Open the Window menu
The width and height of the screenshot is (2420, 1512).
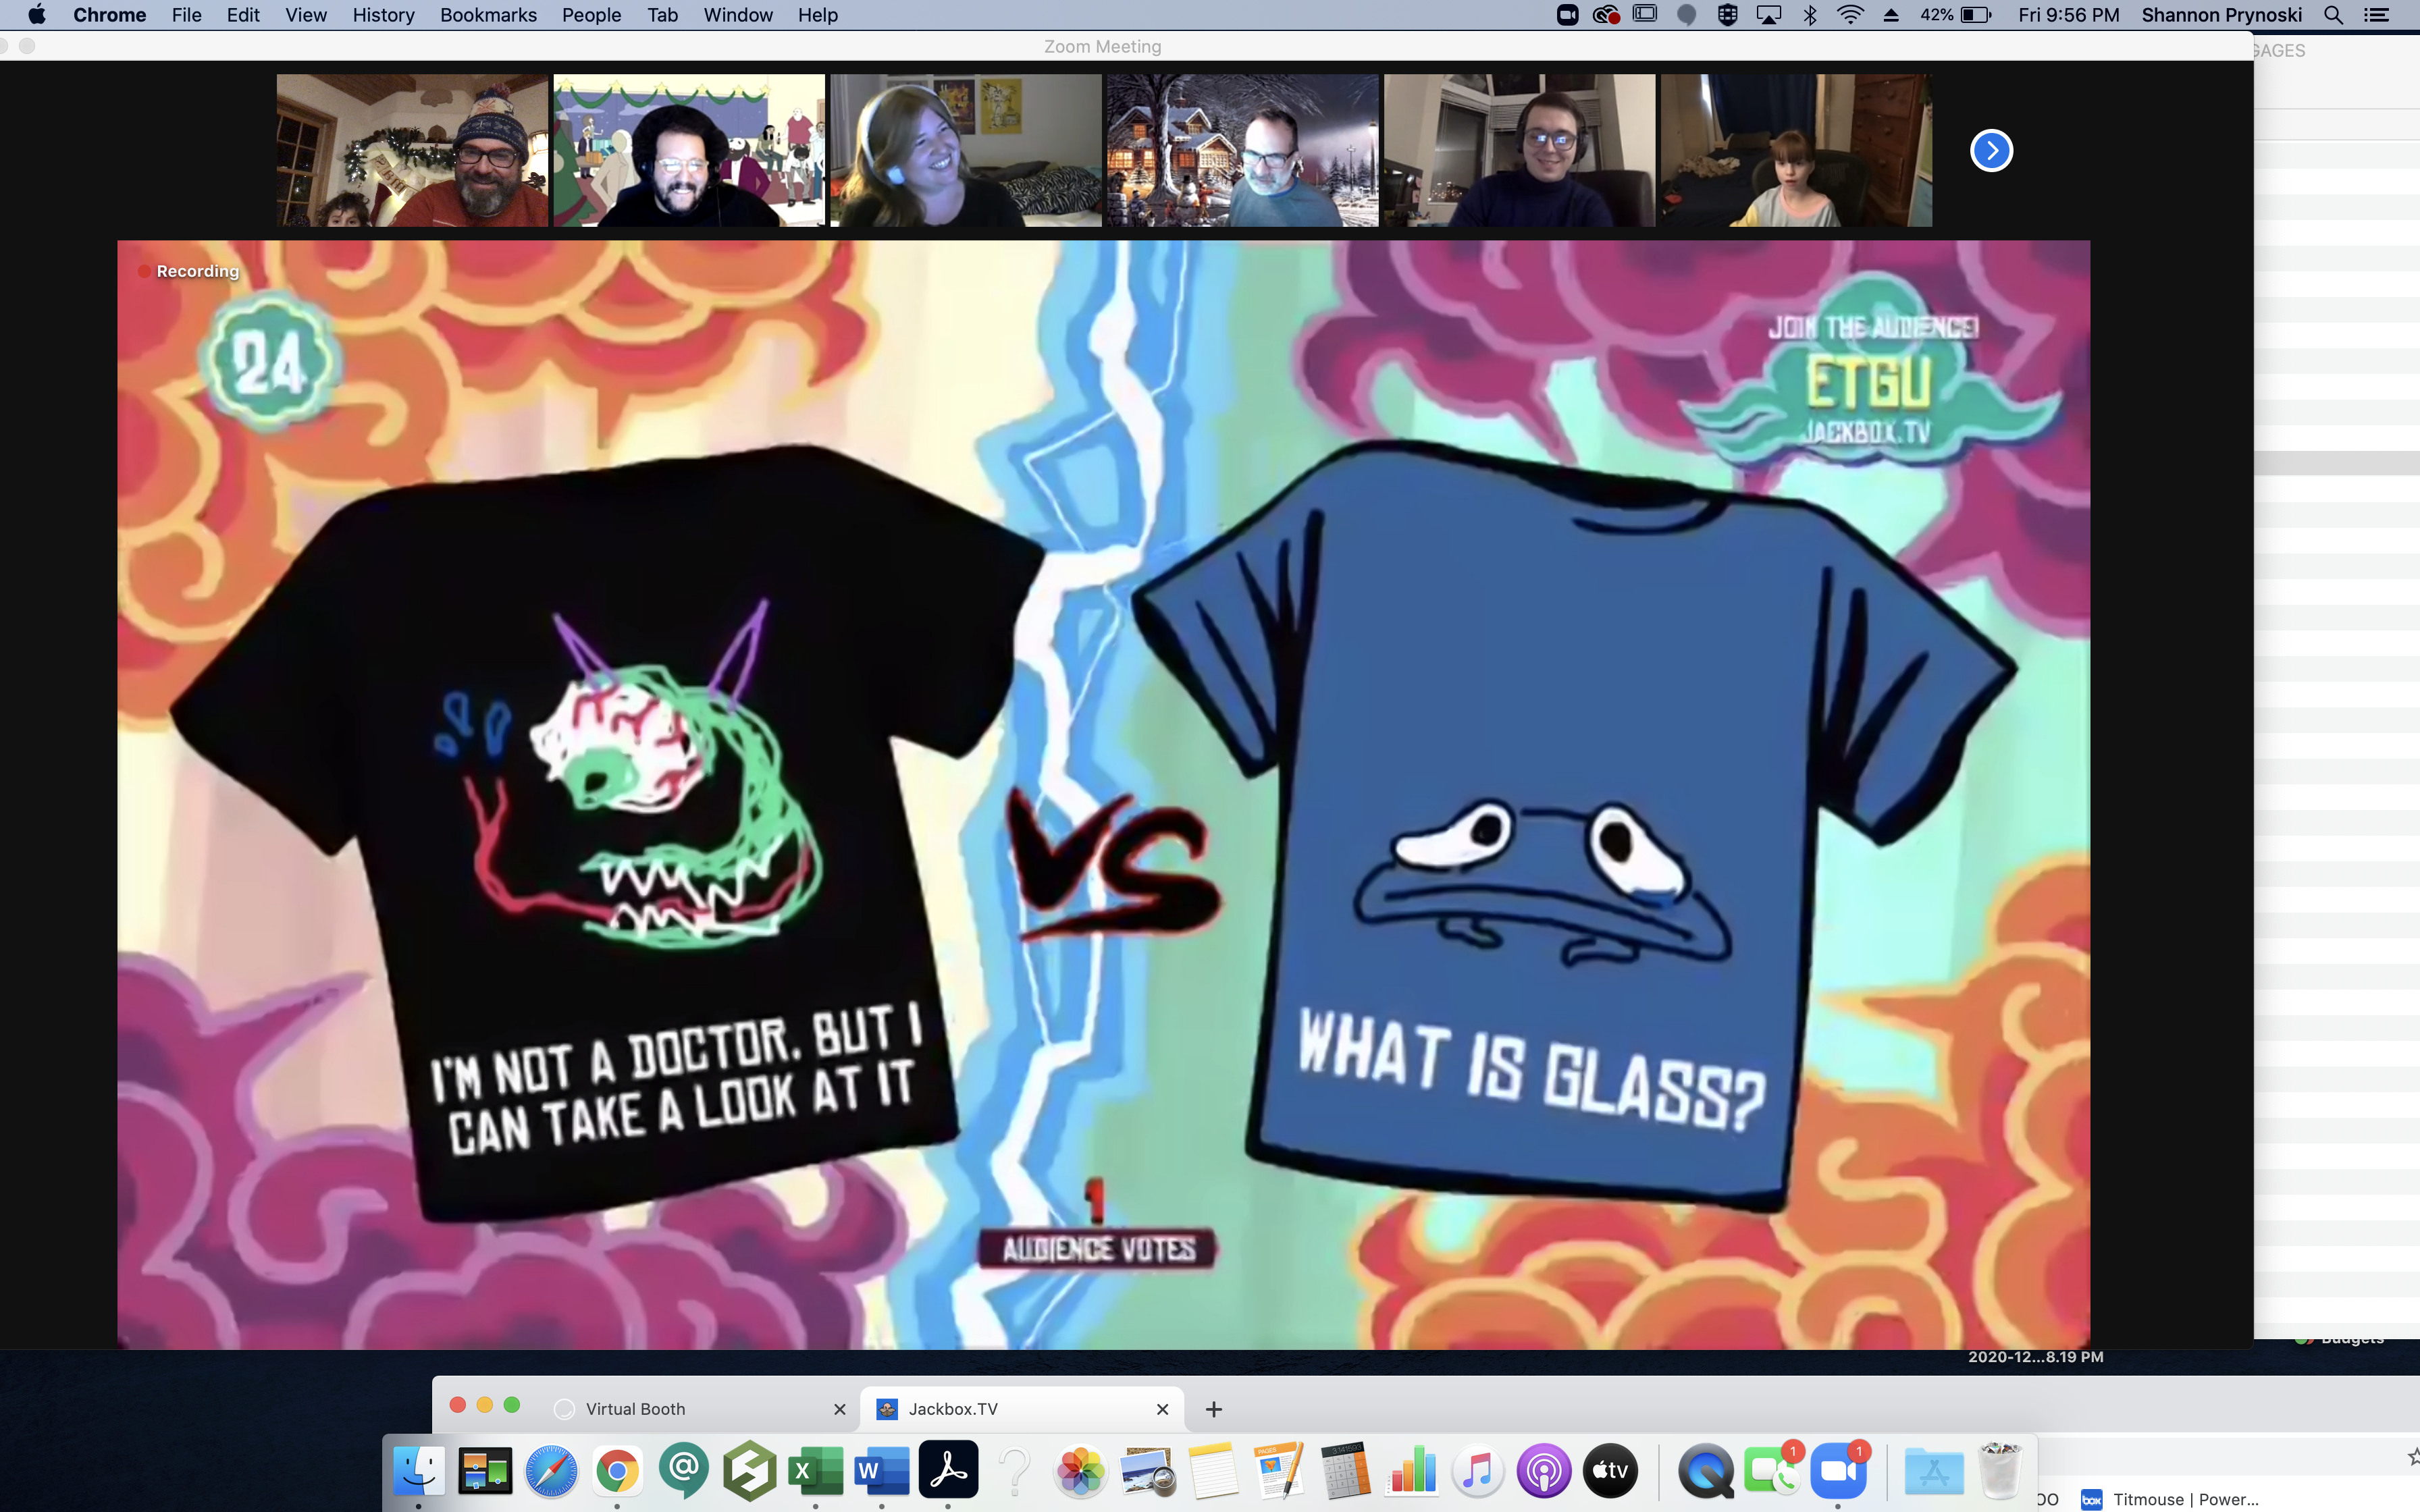click(x=738, y=15)
